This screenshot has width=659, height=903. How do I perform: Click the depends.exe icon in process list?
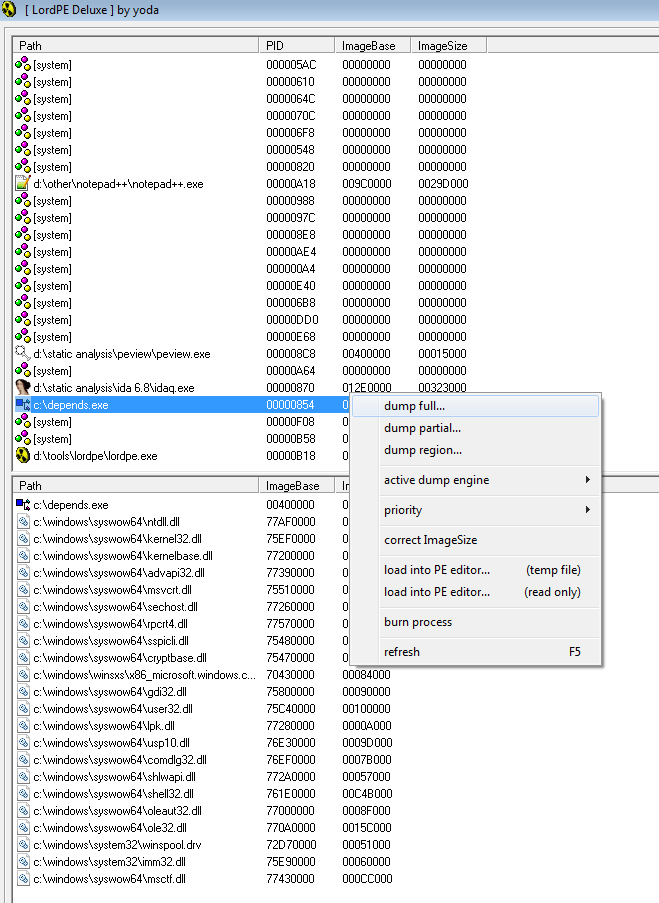pyautogui.click(x=22, y=405)
